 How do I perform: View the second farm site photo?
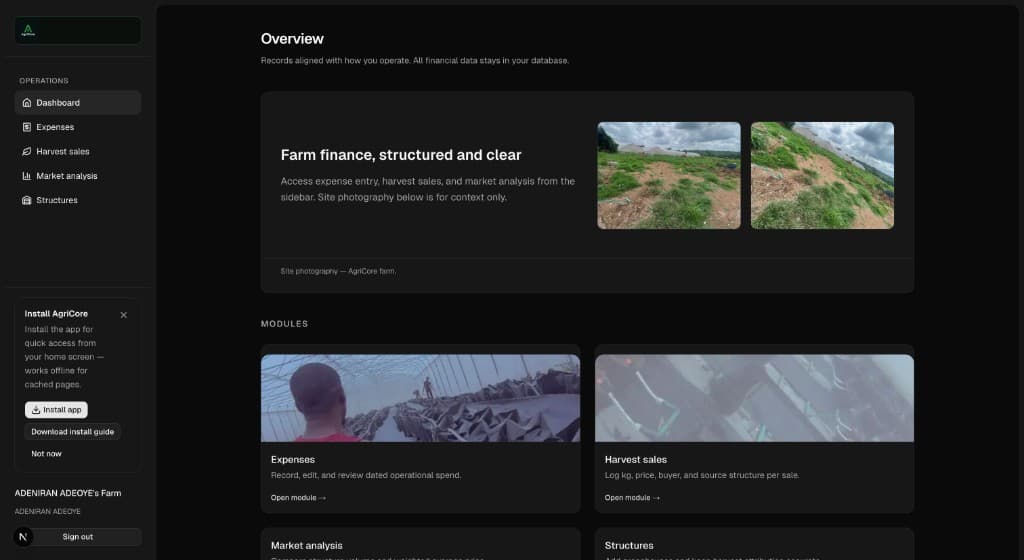click(x=822, y=175)
